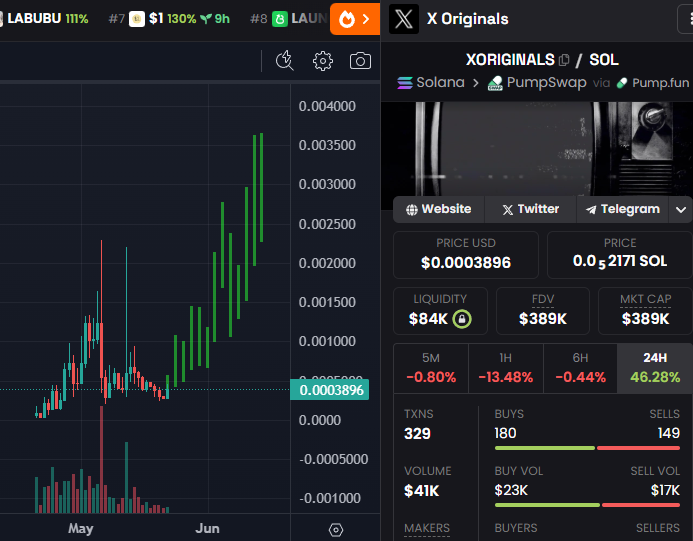Image resolution: width=693 pixels, height=541 pixels.
Task: Open the Twitter link button
Action: click(x=530, y=209)
